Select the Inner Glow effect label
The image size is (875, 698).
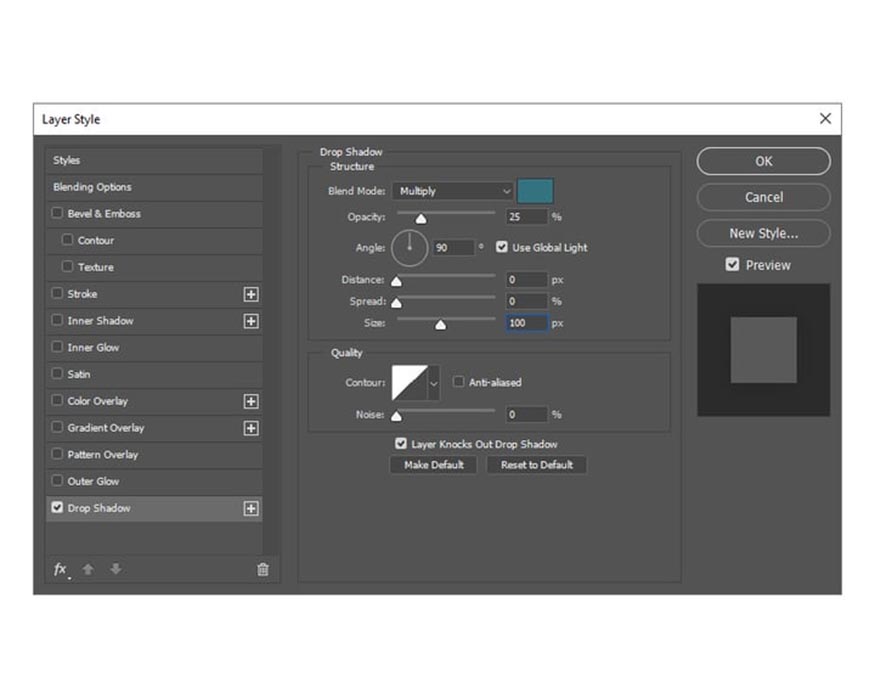coord(93,348)
